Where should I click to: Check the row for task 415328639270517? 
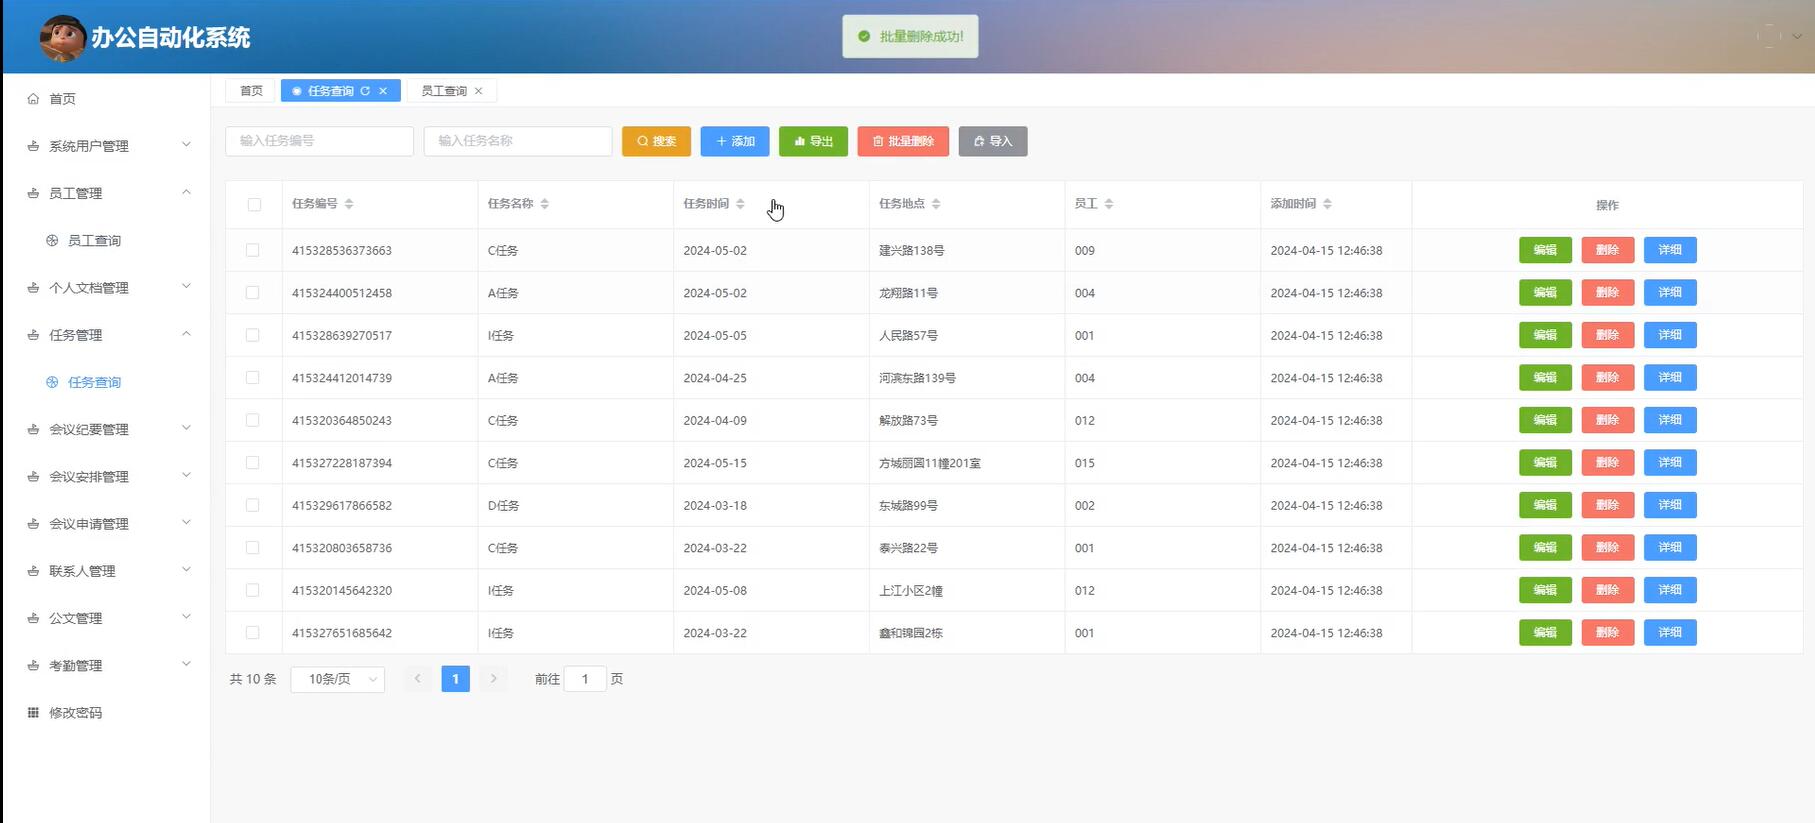tap(253, 335)
